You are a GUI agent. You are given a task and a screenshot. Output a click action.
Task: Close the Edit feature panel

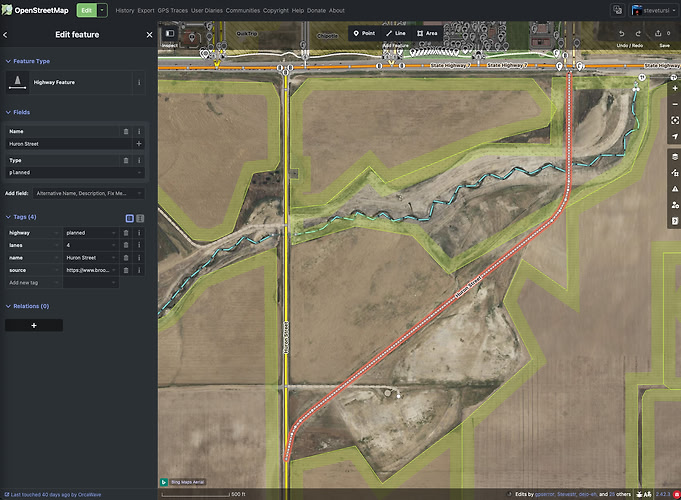click(149, 35)
